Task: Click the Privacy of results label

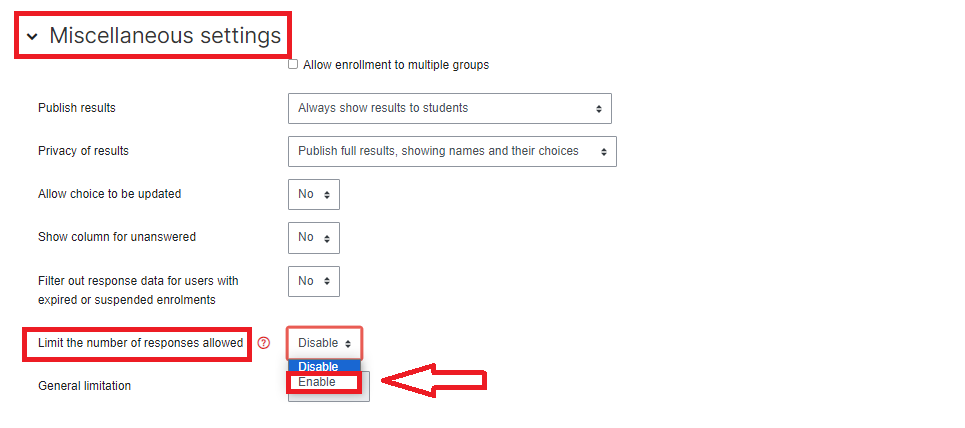Action: [83, 151]
